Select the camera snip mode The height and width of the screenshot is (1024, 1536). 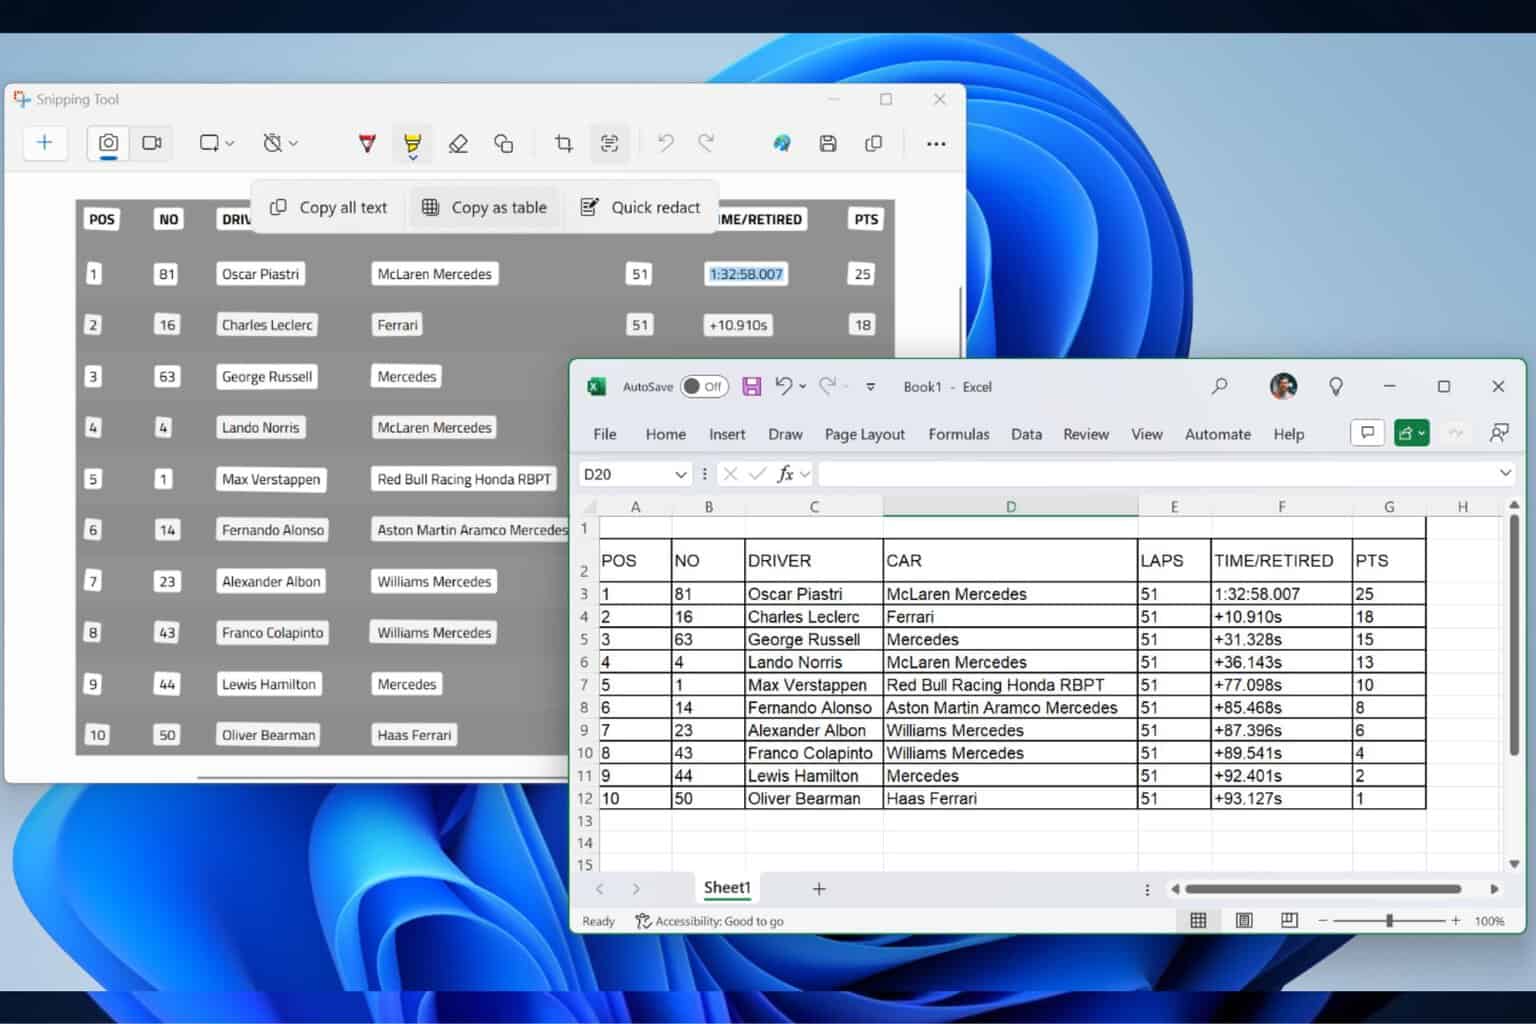(108, 143)
